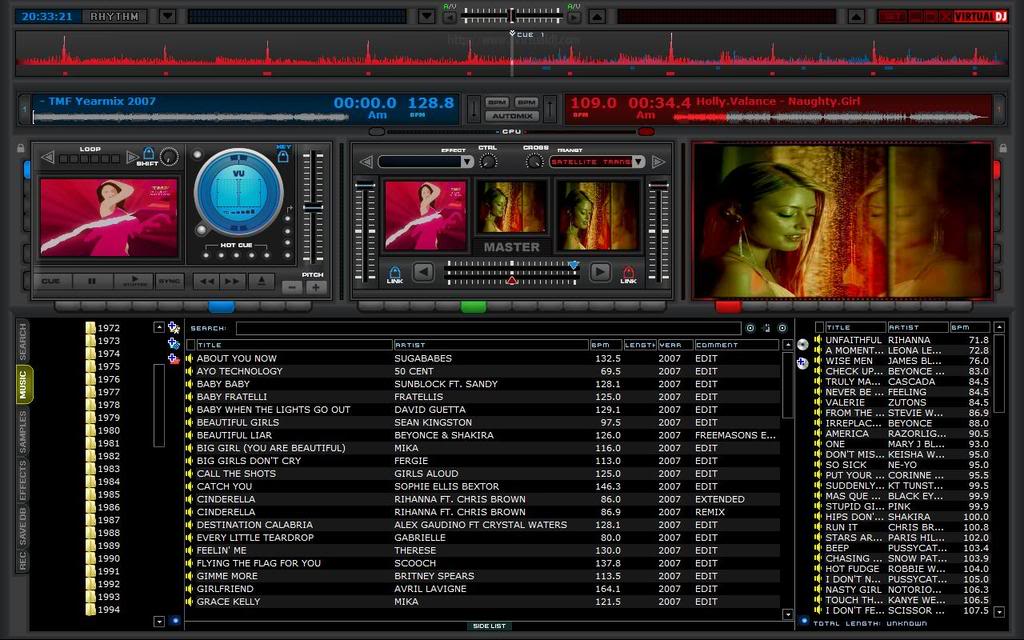Screen dimensions: 1024x640
Task: Decrease loop length with the left LOOP arrow
Action: (47, 157)
